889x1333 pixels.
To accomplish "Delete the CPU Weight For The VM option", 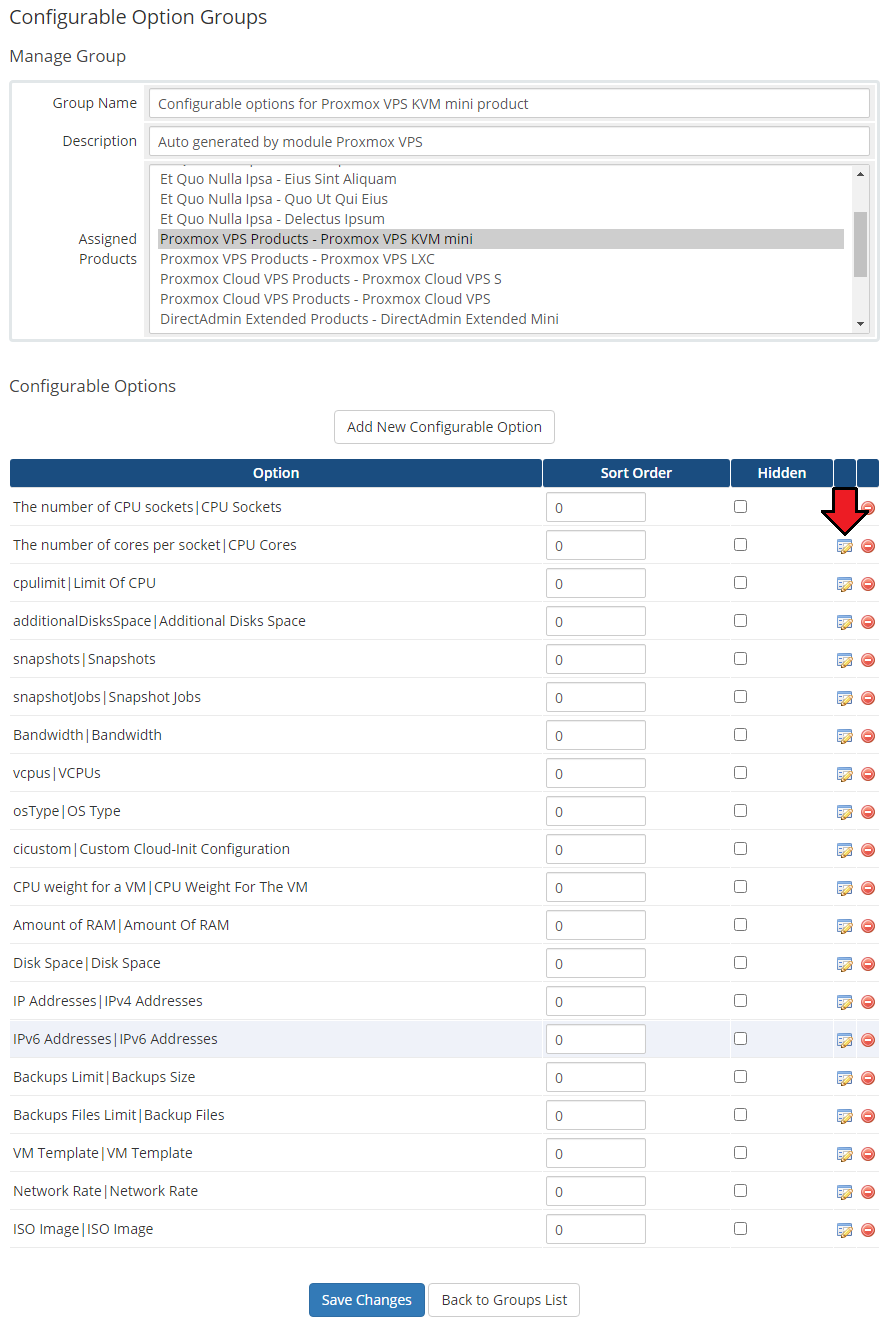I will click(x=868, y=888).
